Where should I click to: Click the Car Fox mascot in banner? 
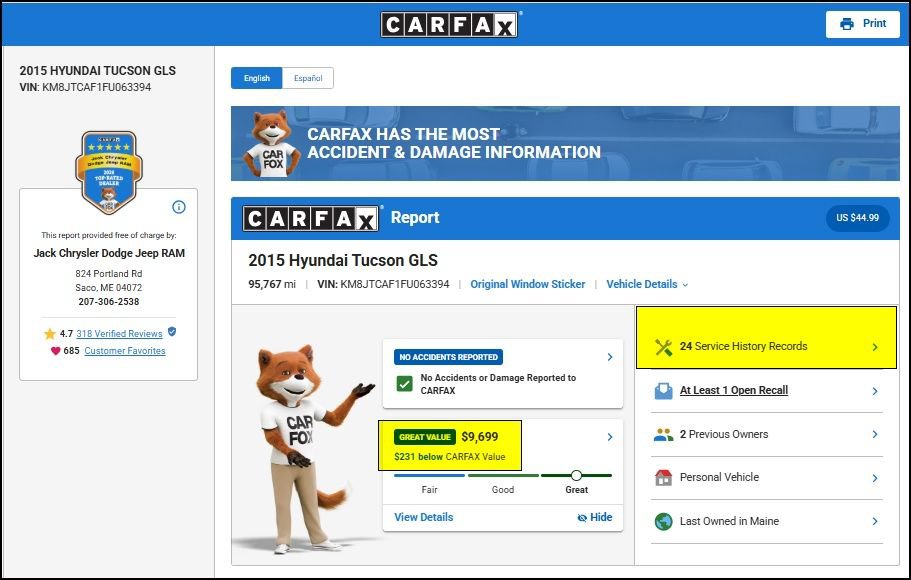(271, 143)
